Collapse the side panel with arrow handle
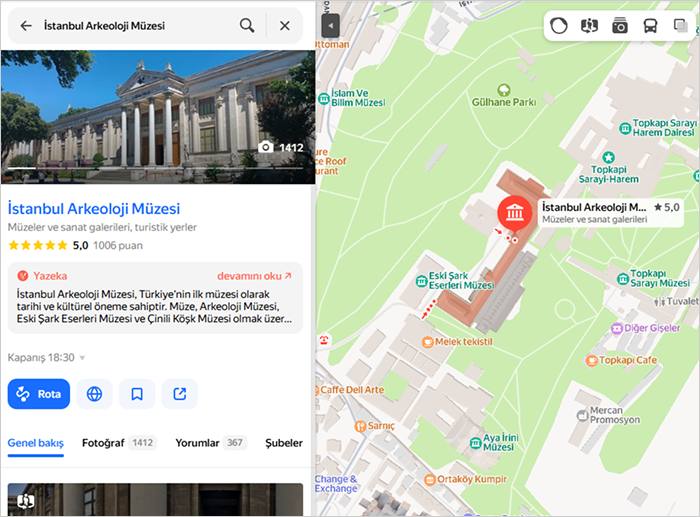This screenshot has width=700, height=517. [x=330, y=26]
